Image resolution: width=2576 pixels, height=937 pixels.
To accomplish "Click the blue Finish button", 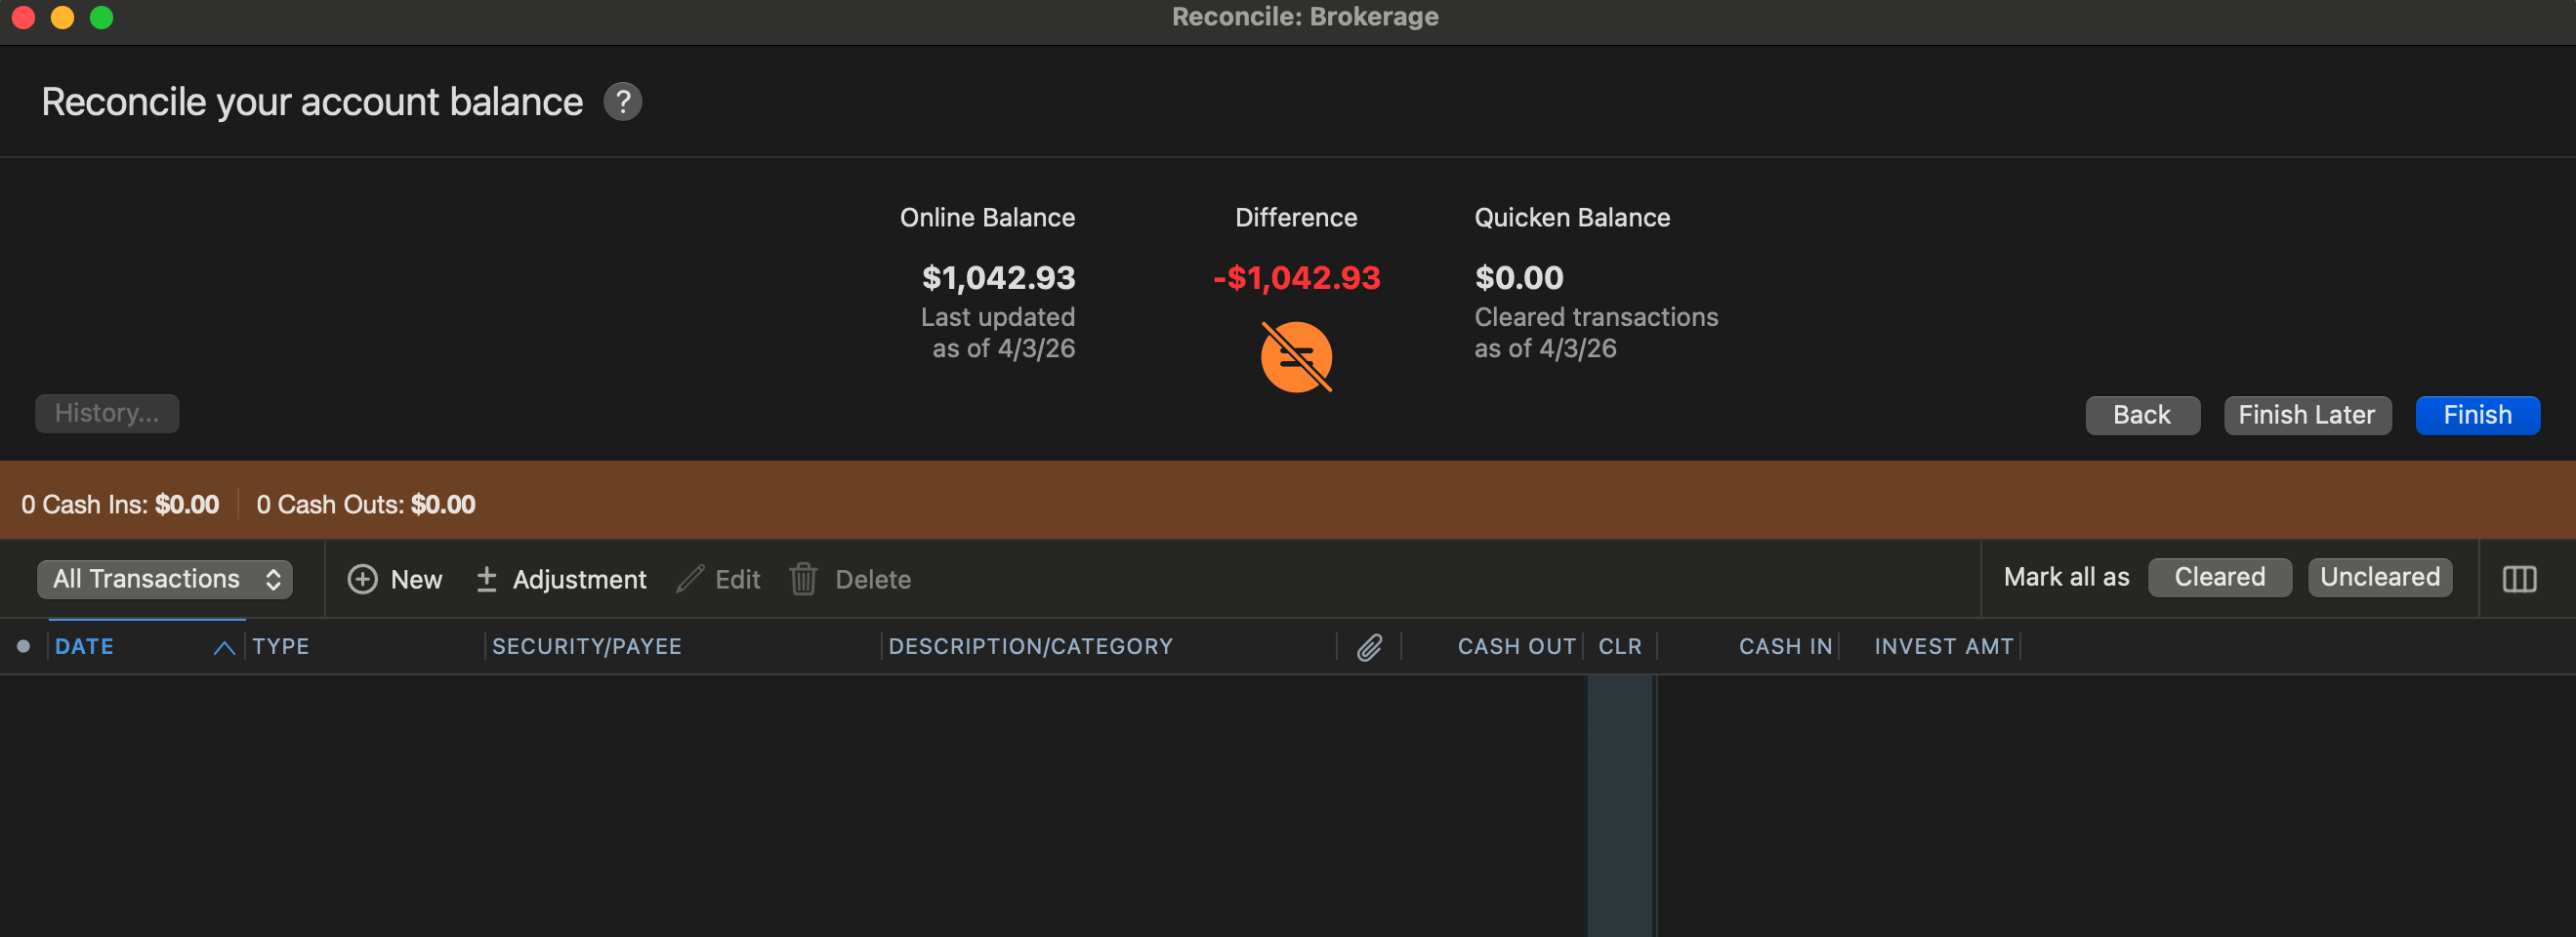I will [2476, 415].
